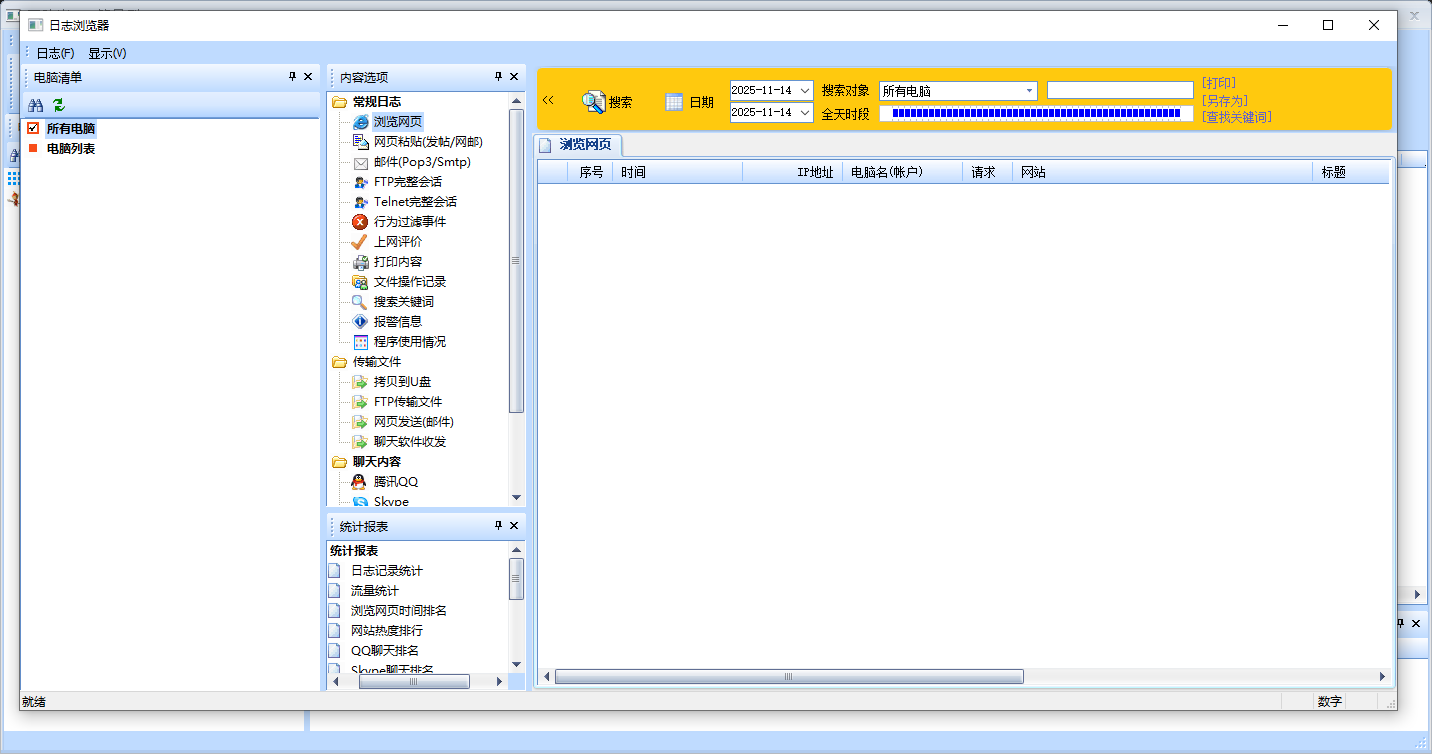The width and height of the screenshot is (1432, 754).
Task: Pin the 内容选项 panel with pushpin
Action: [498, 77]
